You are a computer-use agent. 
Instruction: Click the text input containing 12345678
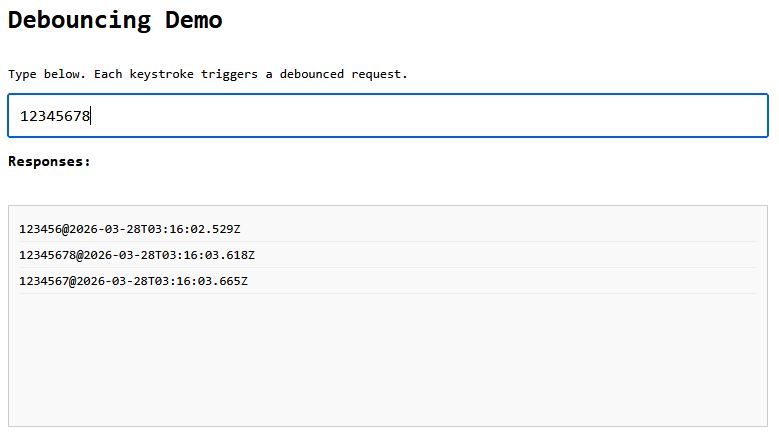(x=387, y=116)
